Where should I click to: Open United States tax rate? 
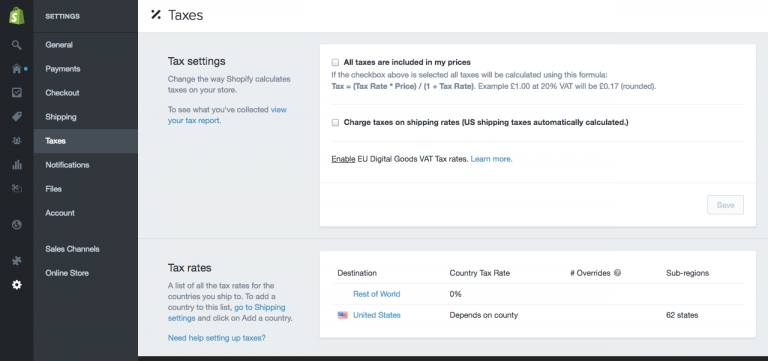click(376, 315)
